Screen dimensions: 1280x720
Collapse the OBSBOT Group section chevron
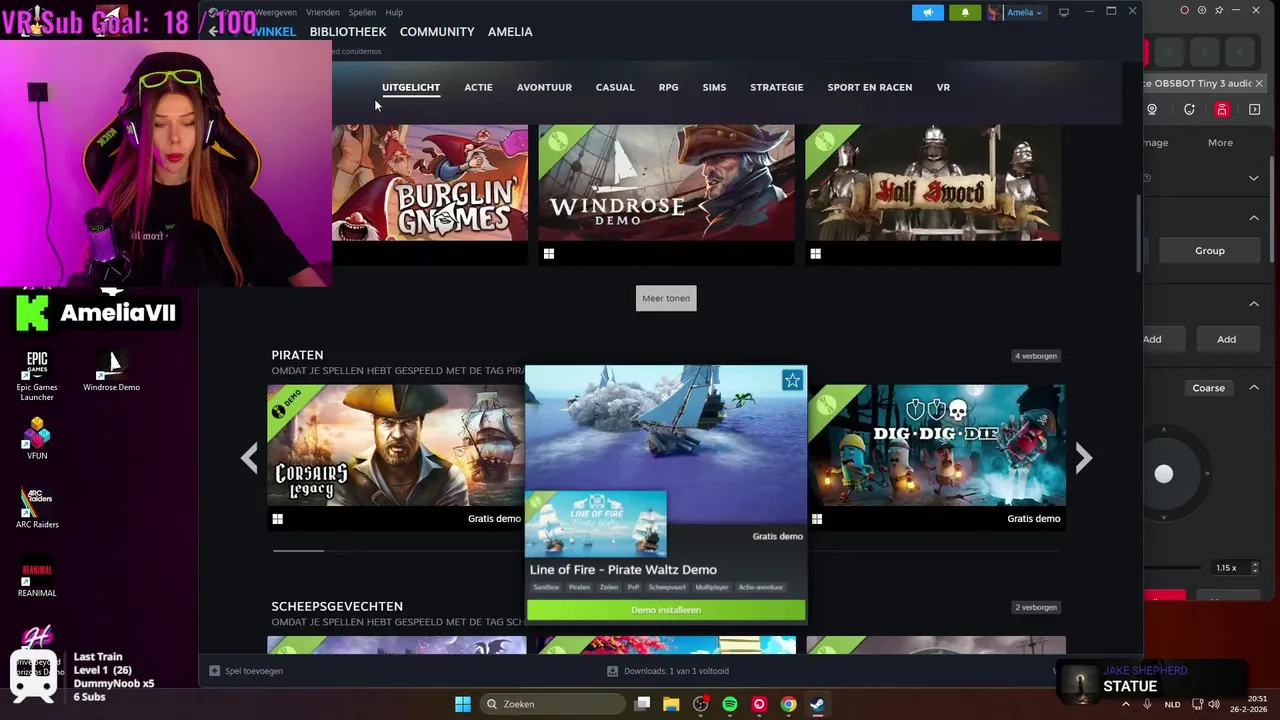coord(1254,217)
